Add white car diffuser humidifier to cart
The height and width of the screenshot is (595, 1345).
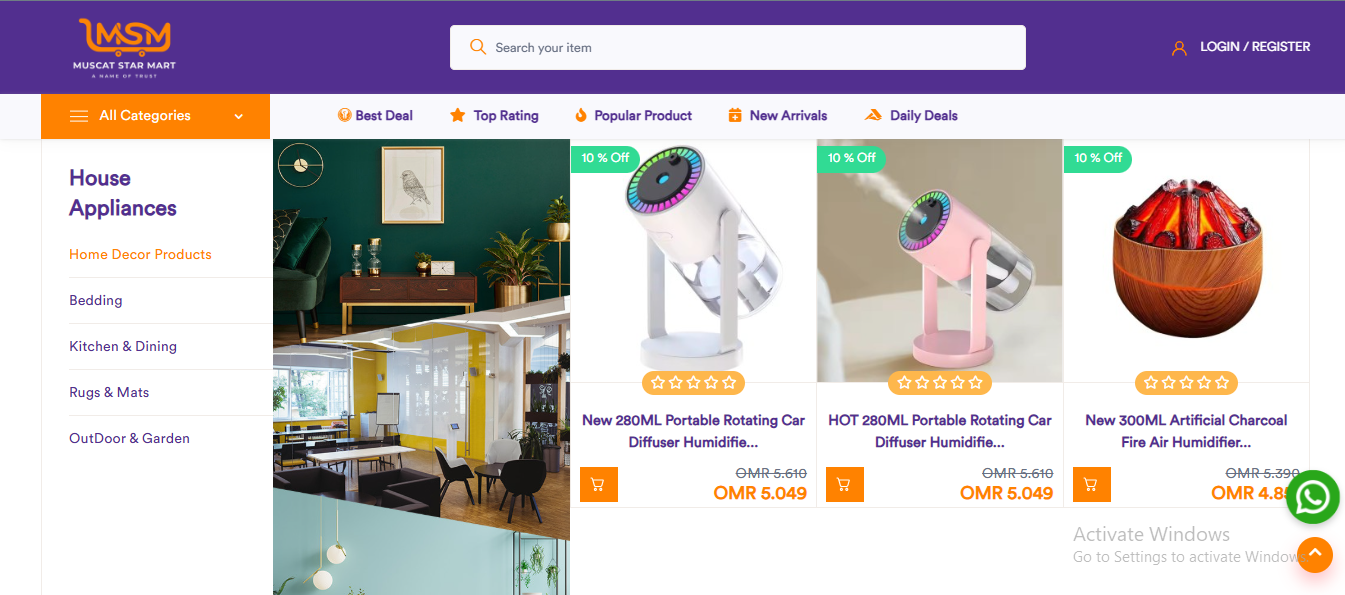coord(599,485)
